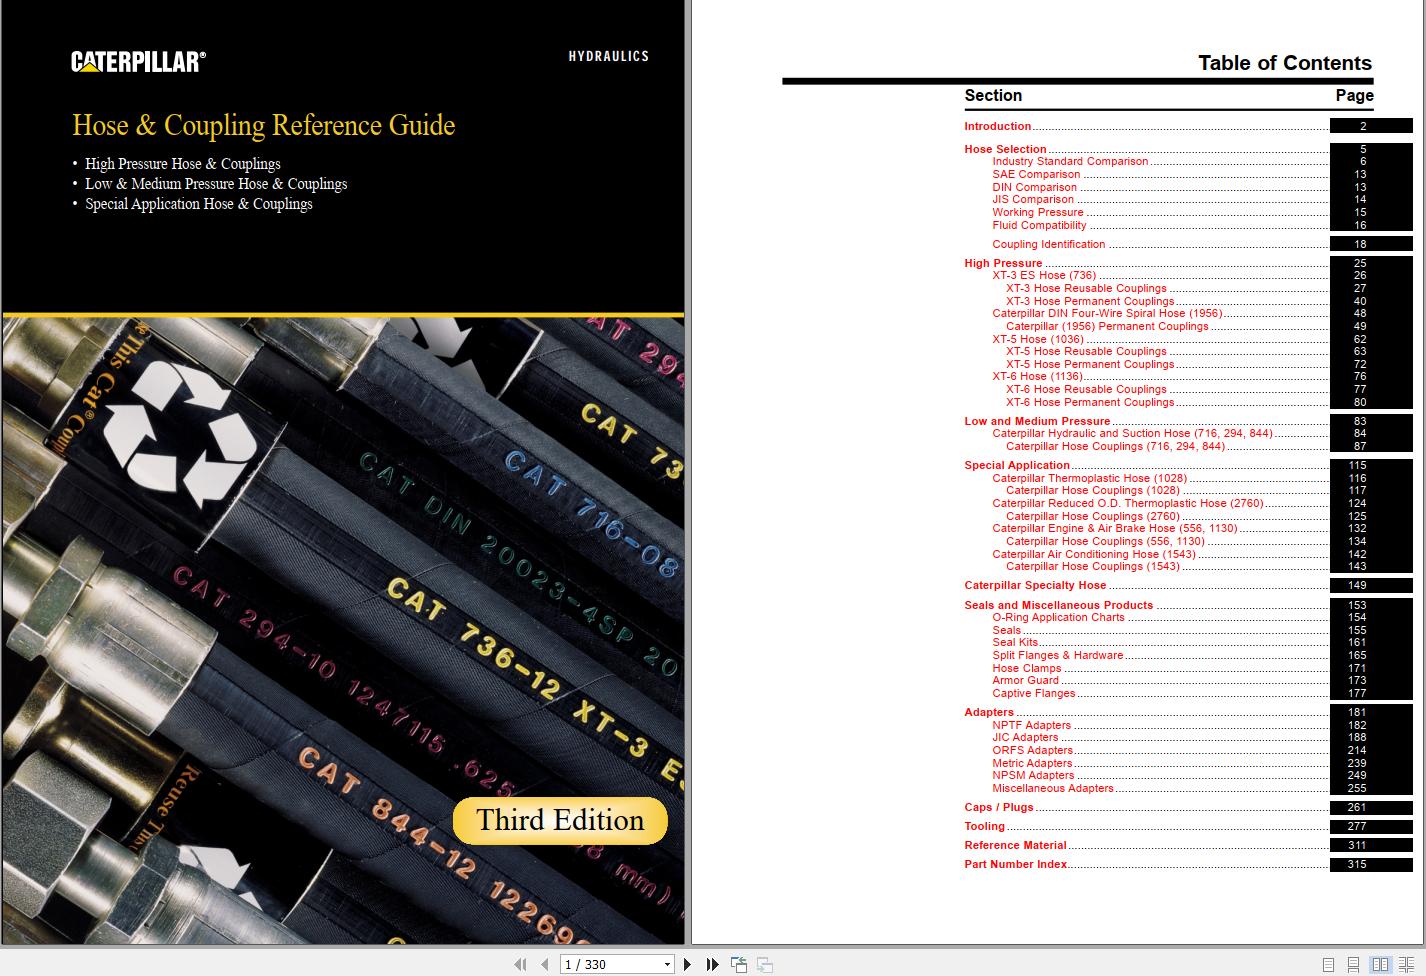The width and height of the screenshot is (1426, 976).
Task: Click inside the '1 / 330' page field
Action: 600,964
